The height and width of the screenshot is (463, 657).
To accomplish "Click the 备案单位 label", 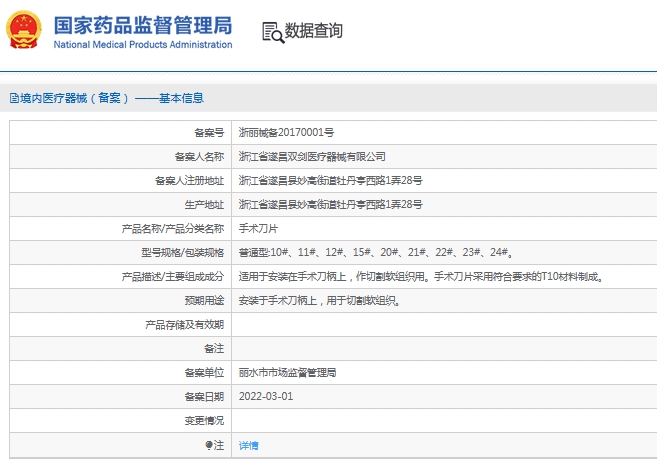I will (x=204, y=372).
